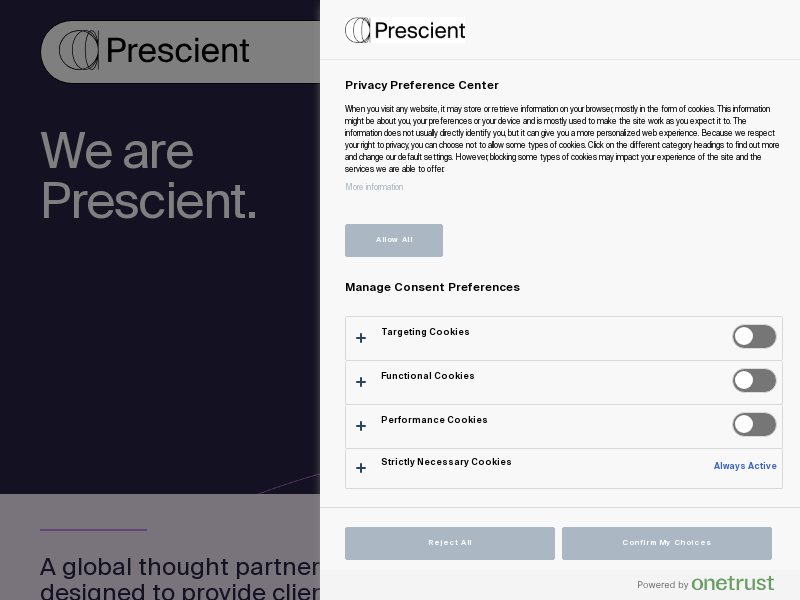Select the Performance Cookies heading text
This screenshot has height=600, width=800.
pyautogui.click(x=434, y=420)
